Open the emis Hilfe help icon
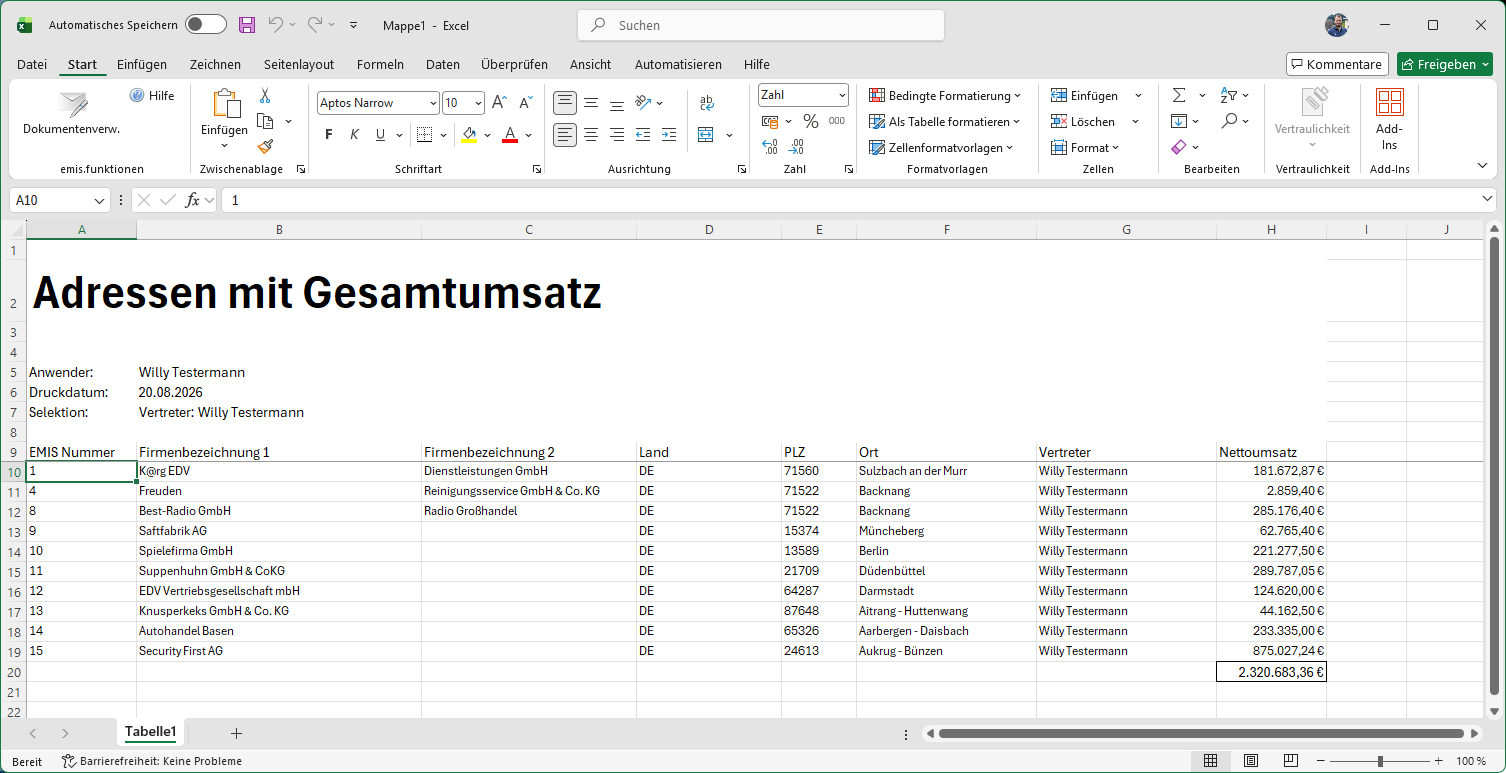1506x773 pixels. click(x=152, y=96)
